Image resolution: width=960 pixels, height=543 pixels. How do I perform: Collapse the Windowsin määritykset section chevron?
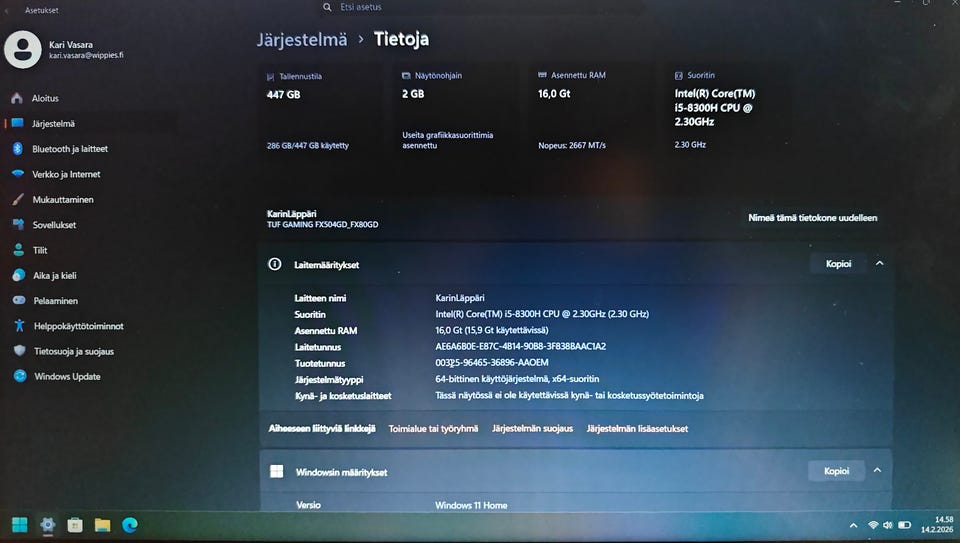(x=877, y=470)
